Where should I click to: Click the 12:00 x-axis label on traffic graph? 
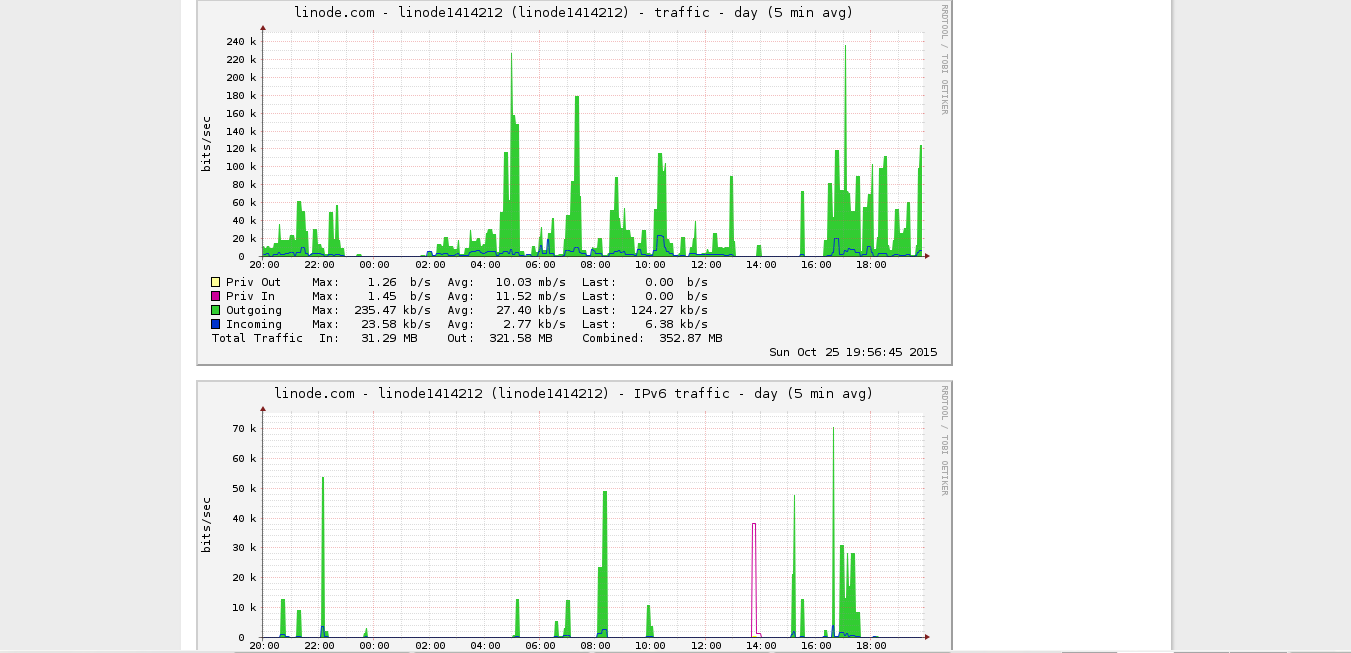pyautogui.click(x=706, y=265)
